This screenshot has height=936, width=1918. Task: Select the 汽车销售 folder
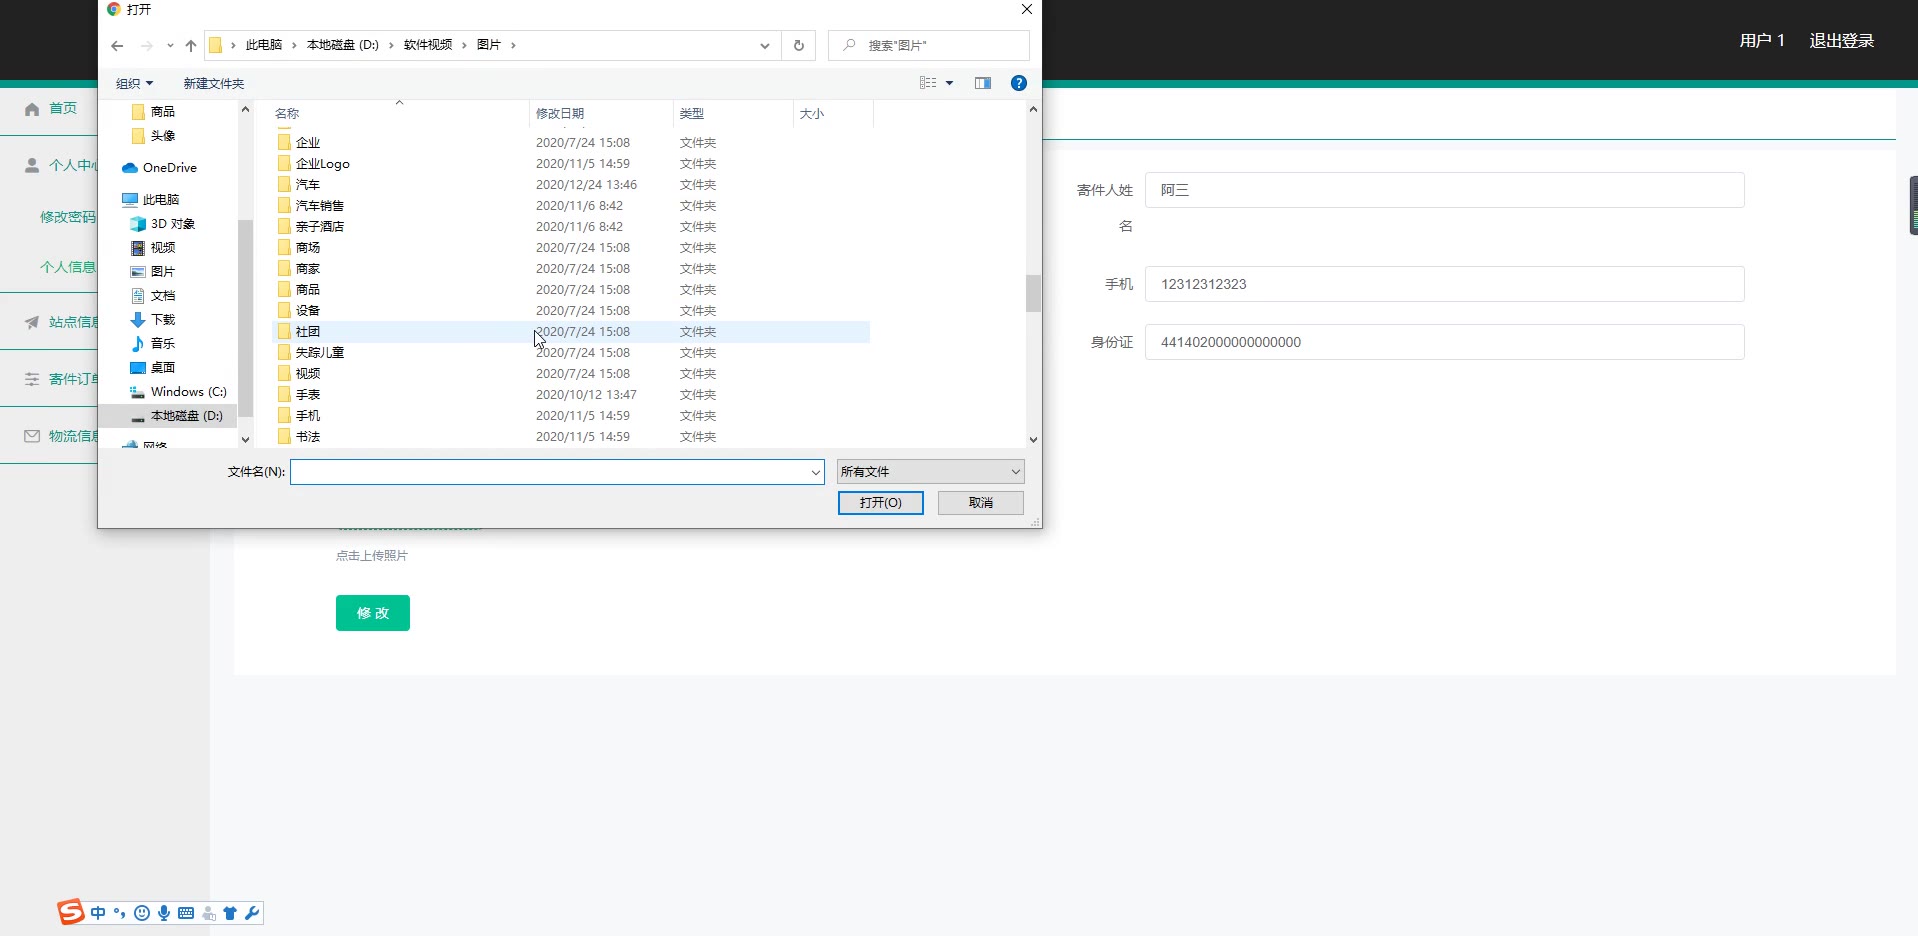(x=319, y=206)
